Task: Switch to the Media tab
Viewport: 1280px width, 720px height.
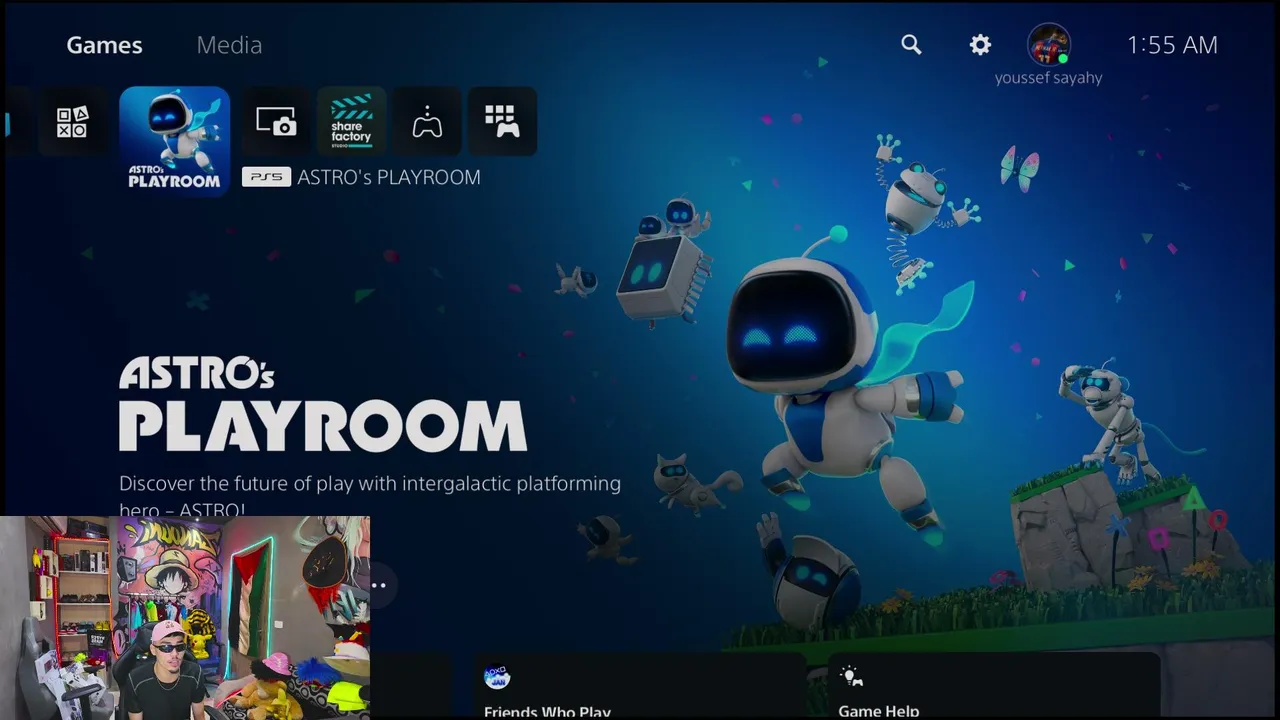Action: click(x=229, y=45)
